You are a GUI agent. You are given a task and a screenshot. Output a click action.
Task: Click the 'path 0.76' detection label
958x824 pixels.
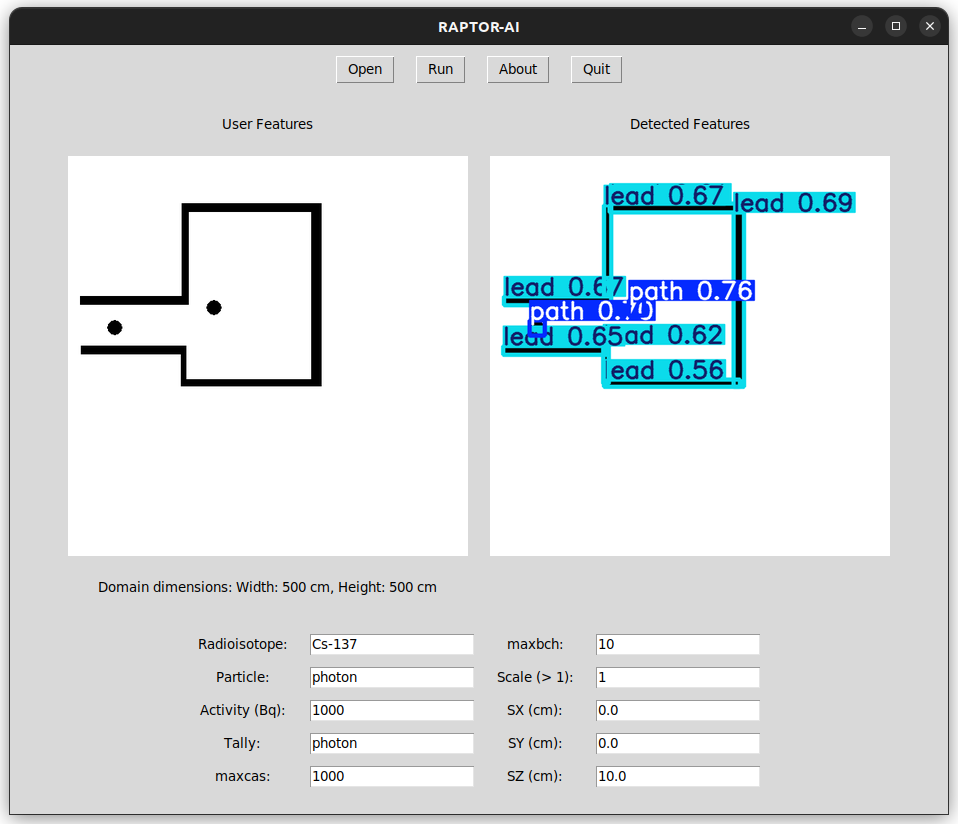pyautogui.click(x=691, y=291)
